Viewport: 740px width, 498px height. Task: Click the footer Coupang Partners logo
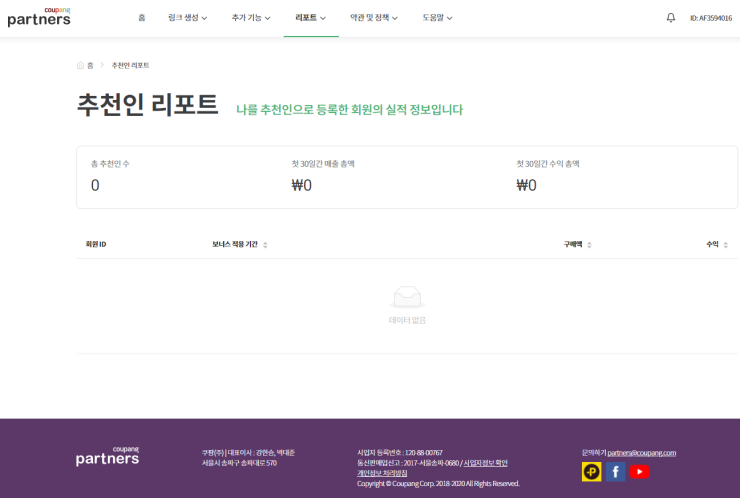point(108,456)
